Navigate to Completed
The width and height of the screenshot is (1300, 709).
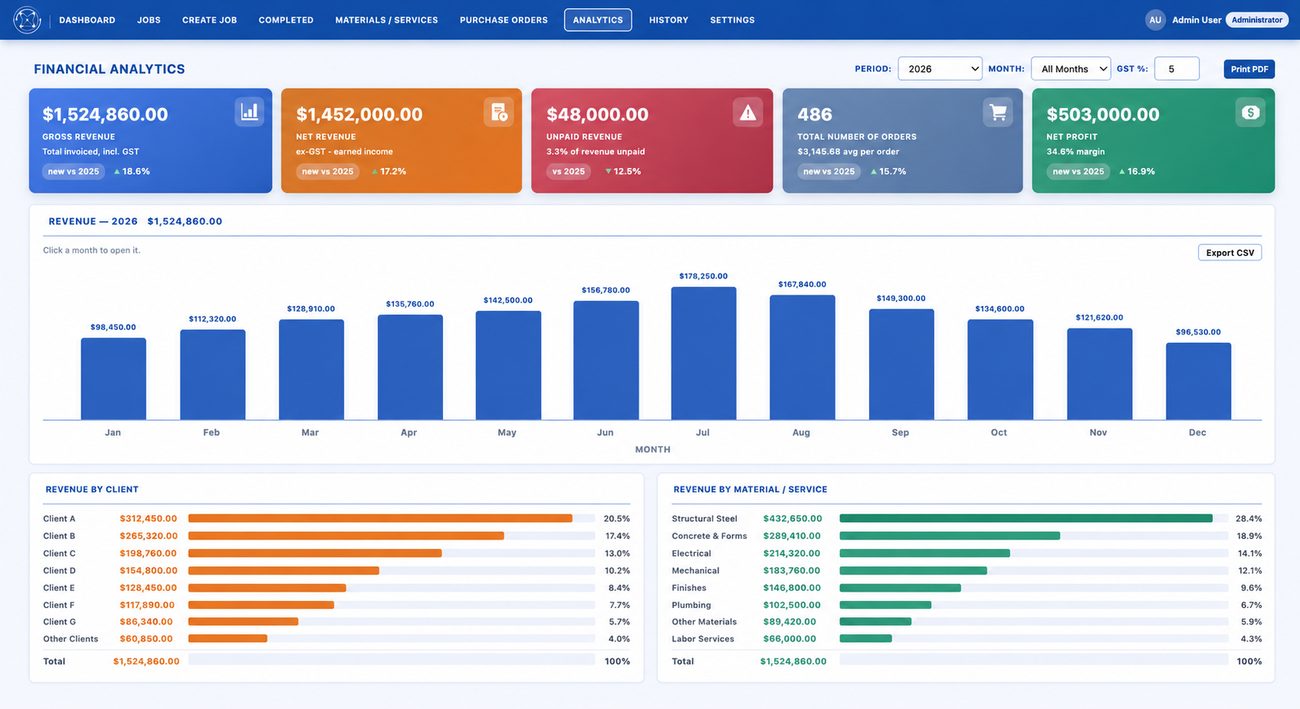click(x=286, y=20)
